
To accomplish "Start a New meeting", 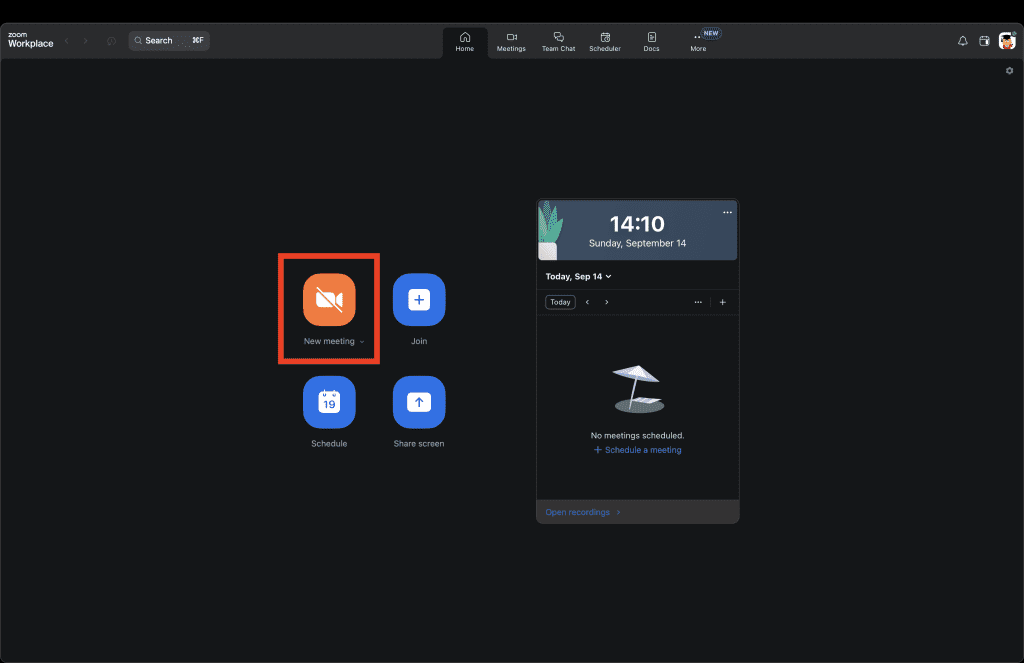I will point(329,299).
